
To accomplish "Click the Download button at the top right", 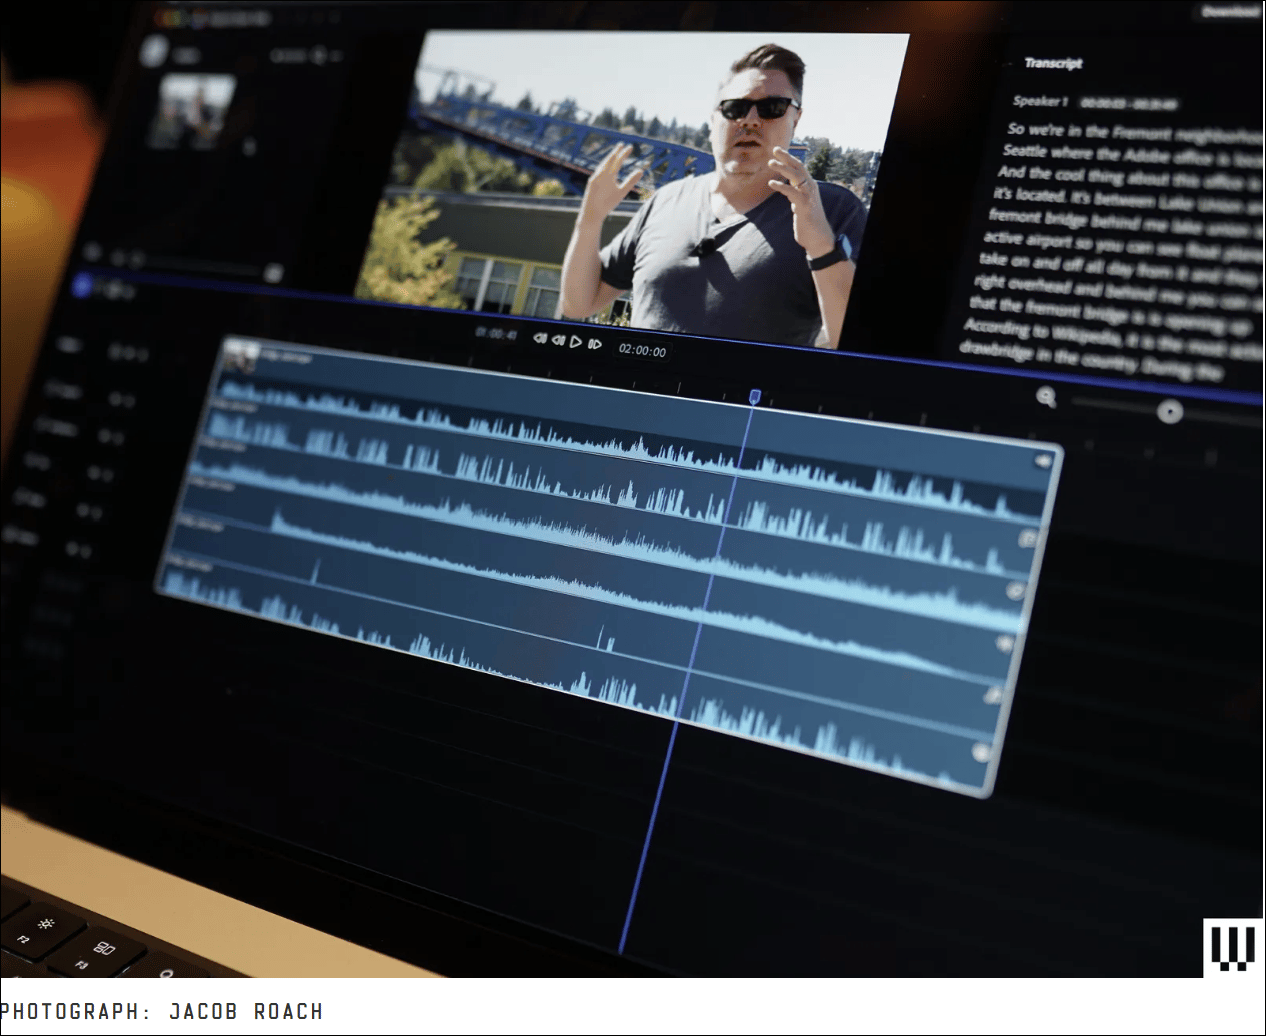I will 1230,12.
